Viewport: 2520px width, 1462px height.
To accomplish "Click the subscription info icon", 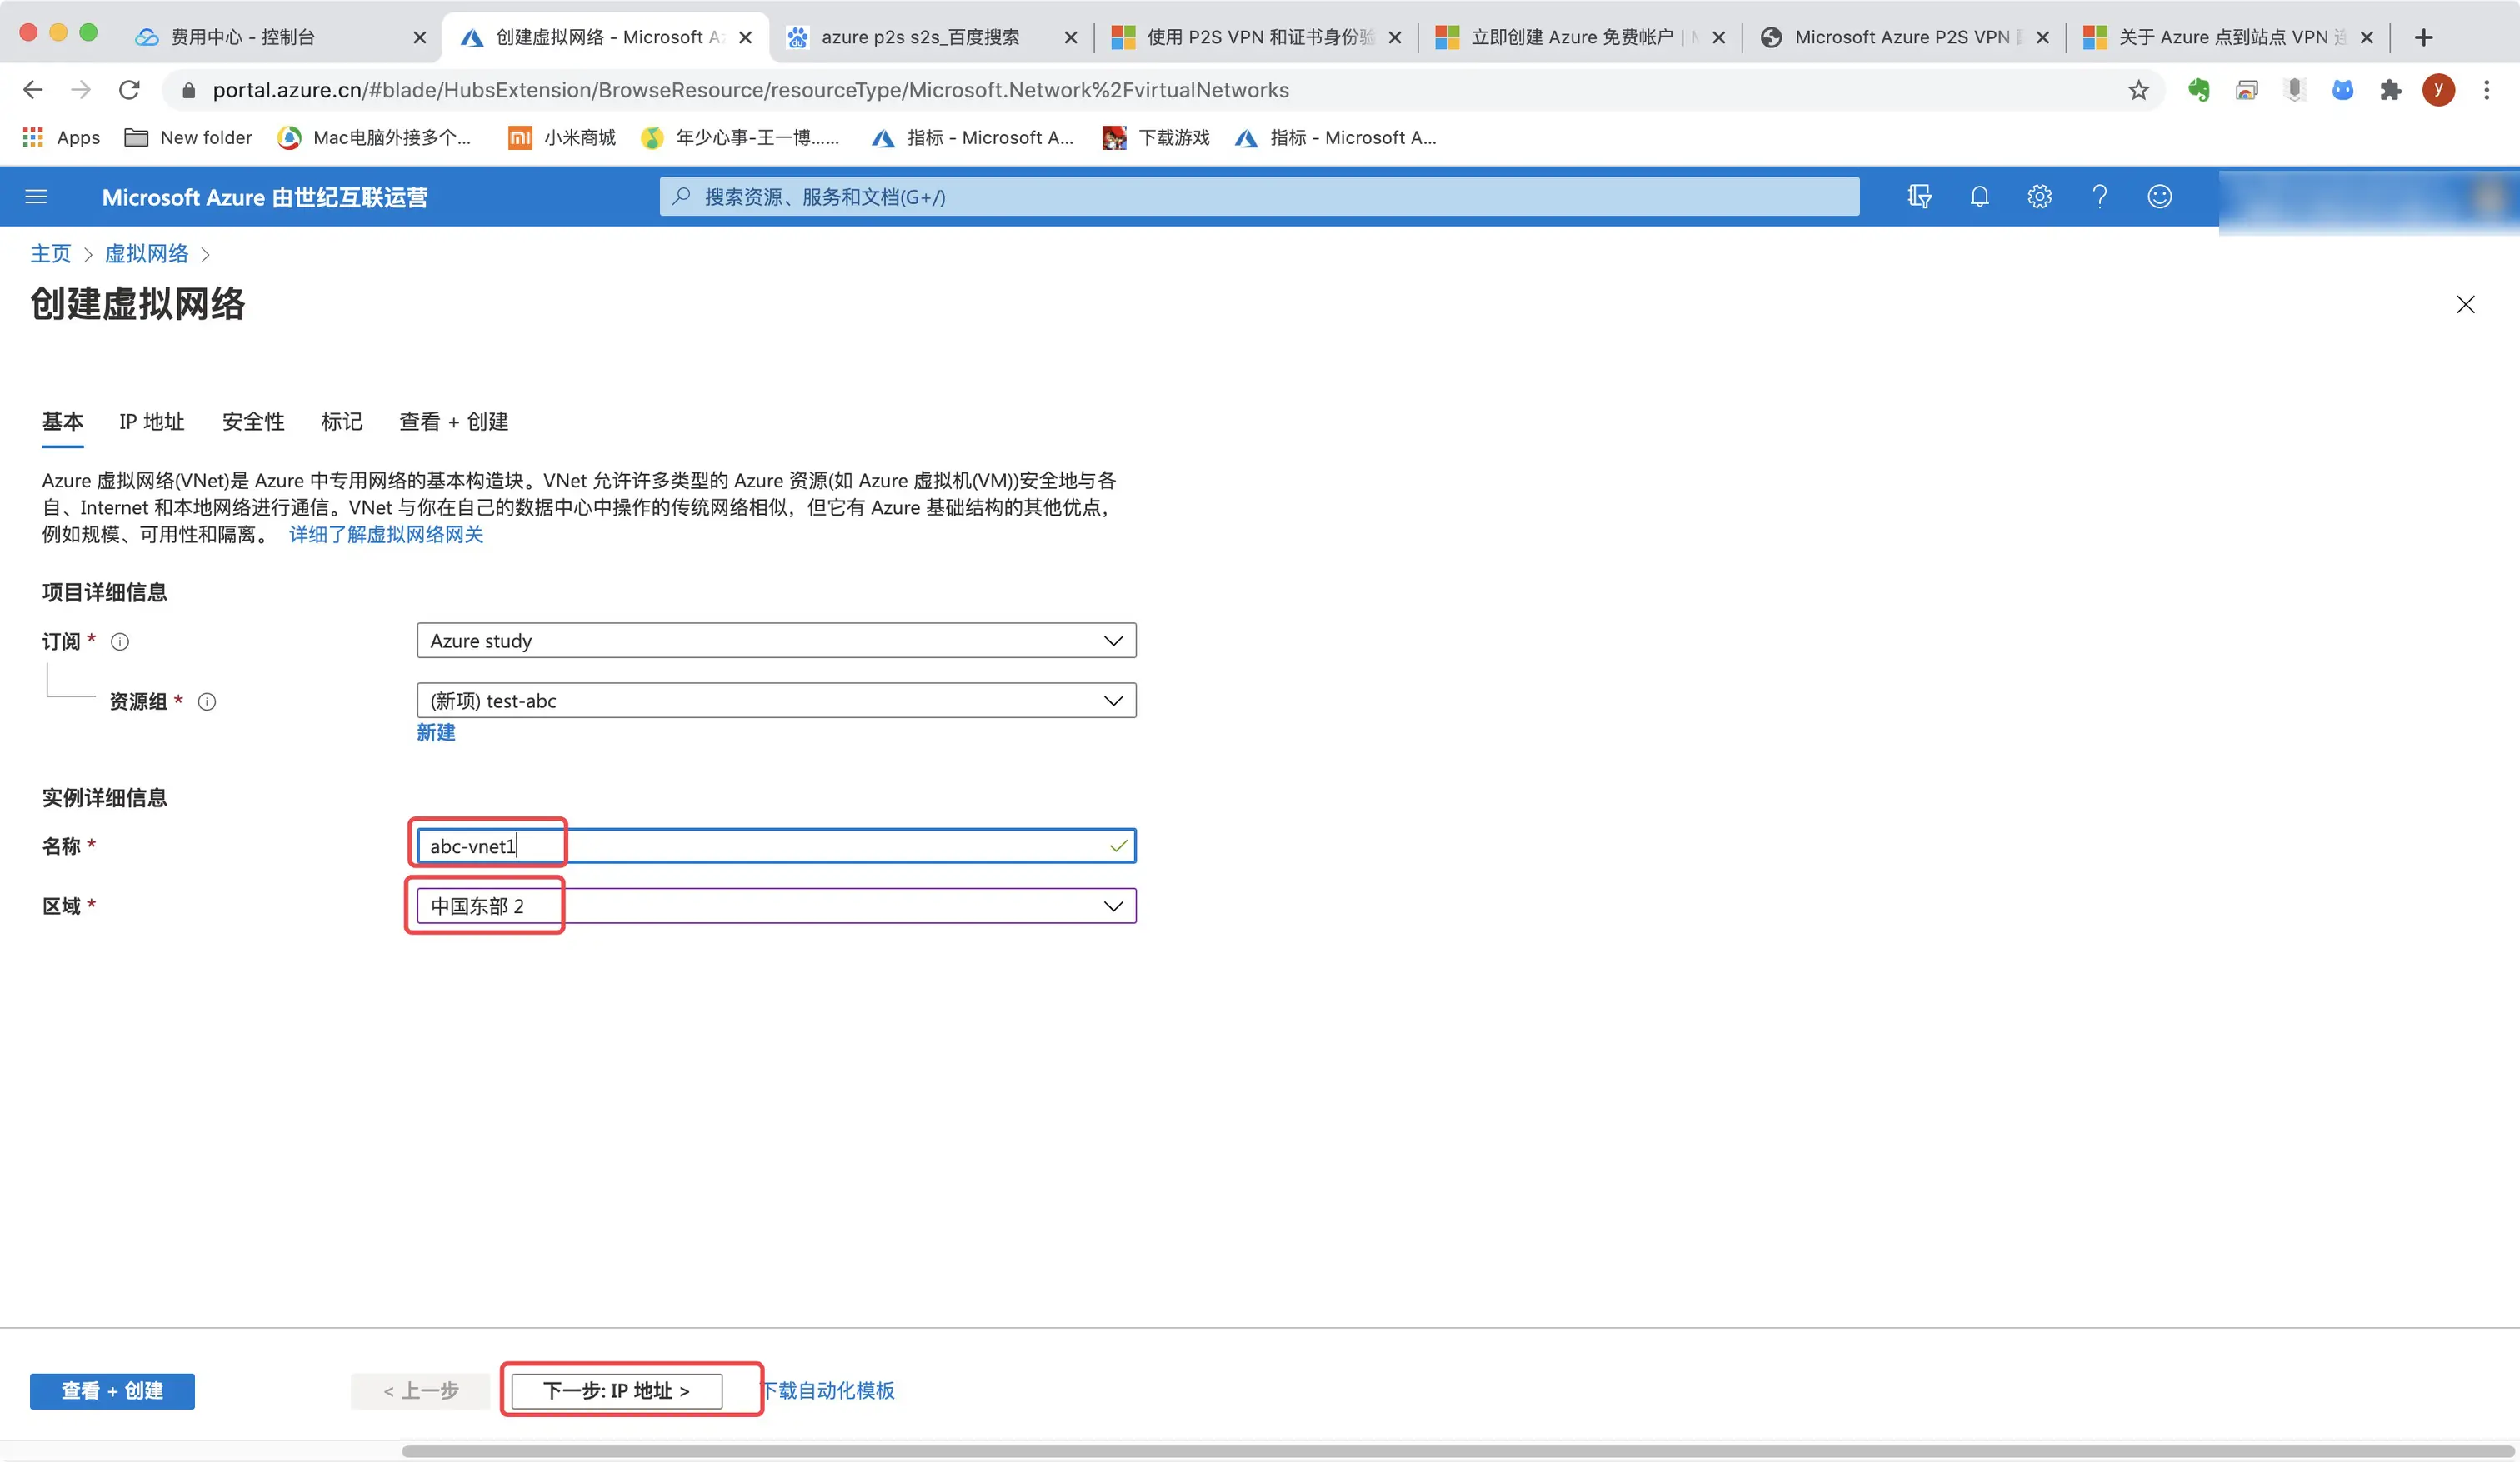I will coord(120,642).
